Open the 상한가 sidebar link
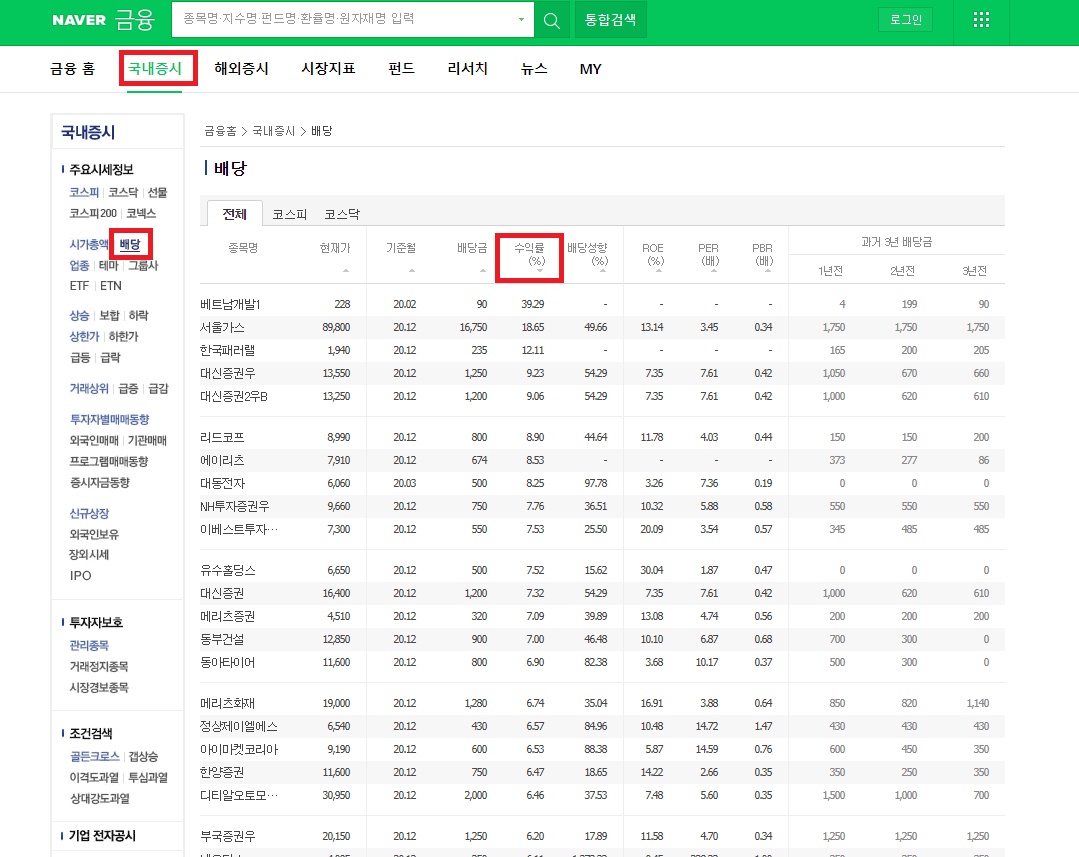1079x857 pixels. tap(84, 337)
